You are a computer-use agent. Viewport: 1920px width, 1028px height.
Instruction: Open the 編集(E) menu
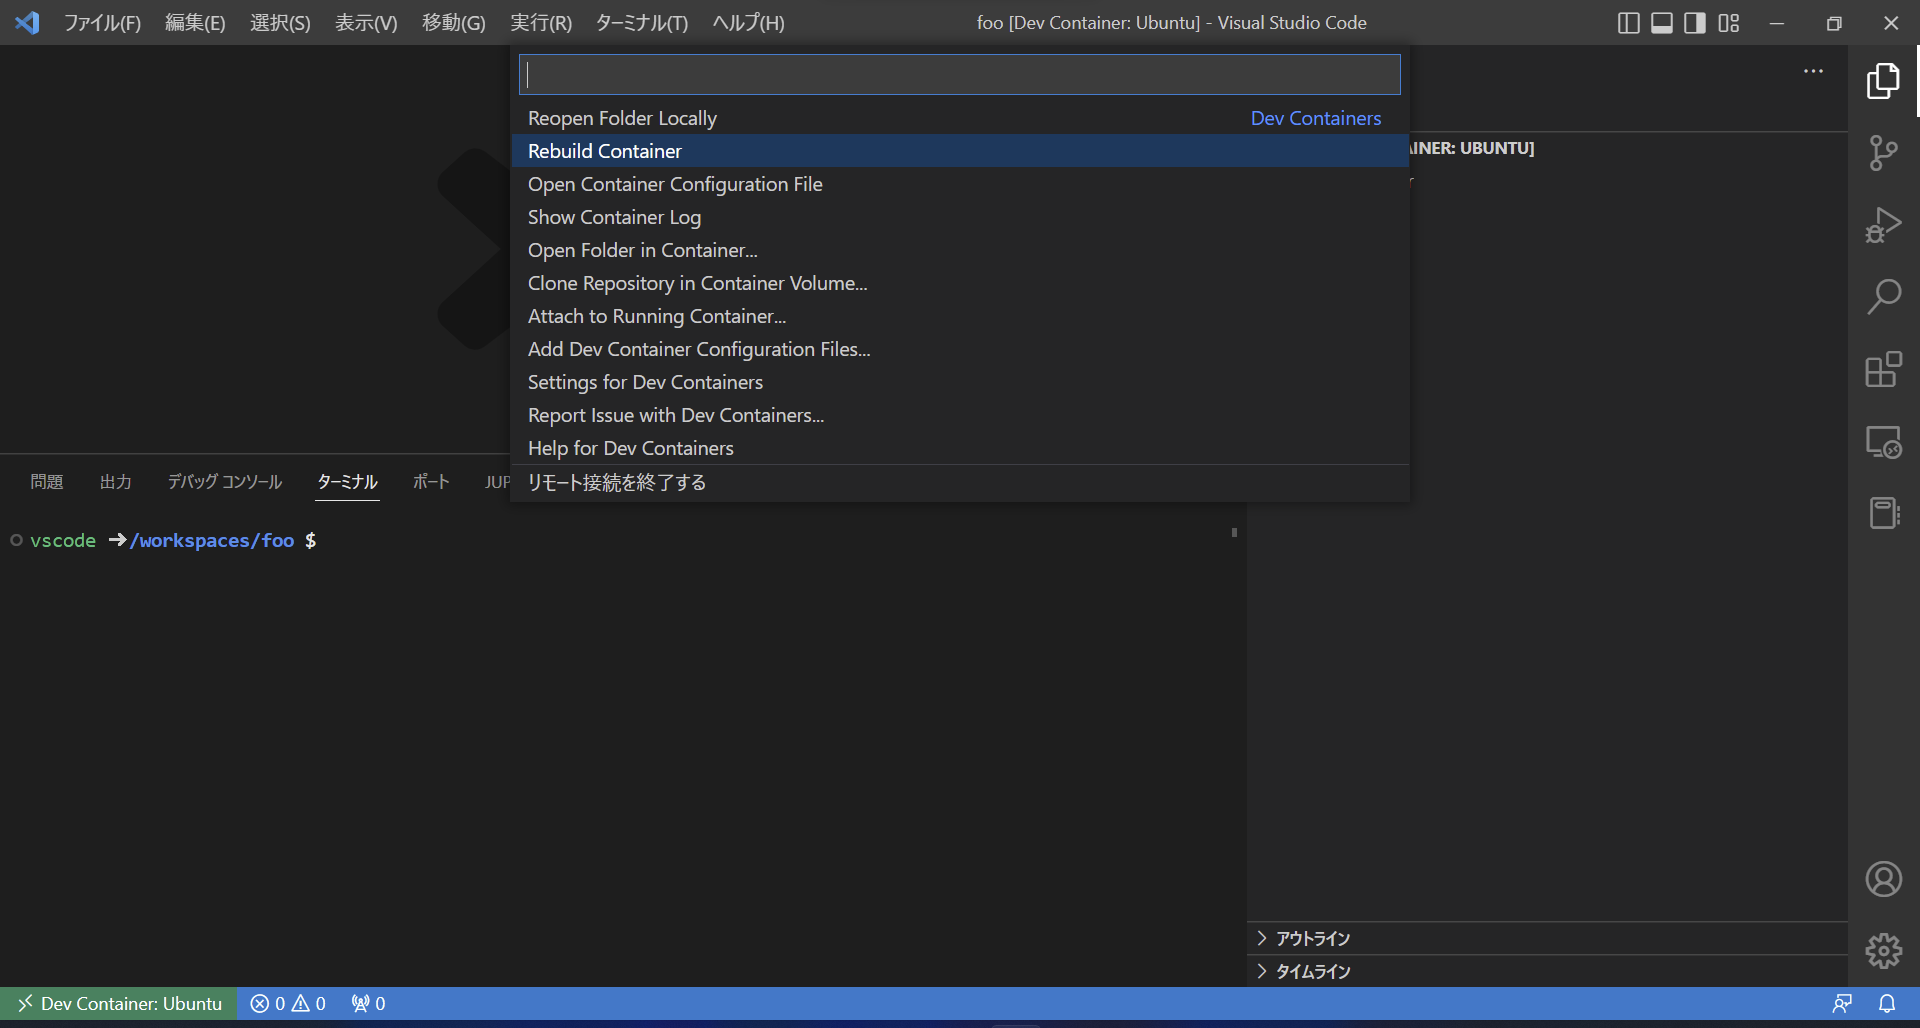pyautogui.click(x=195, y=22)
